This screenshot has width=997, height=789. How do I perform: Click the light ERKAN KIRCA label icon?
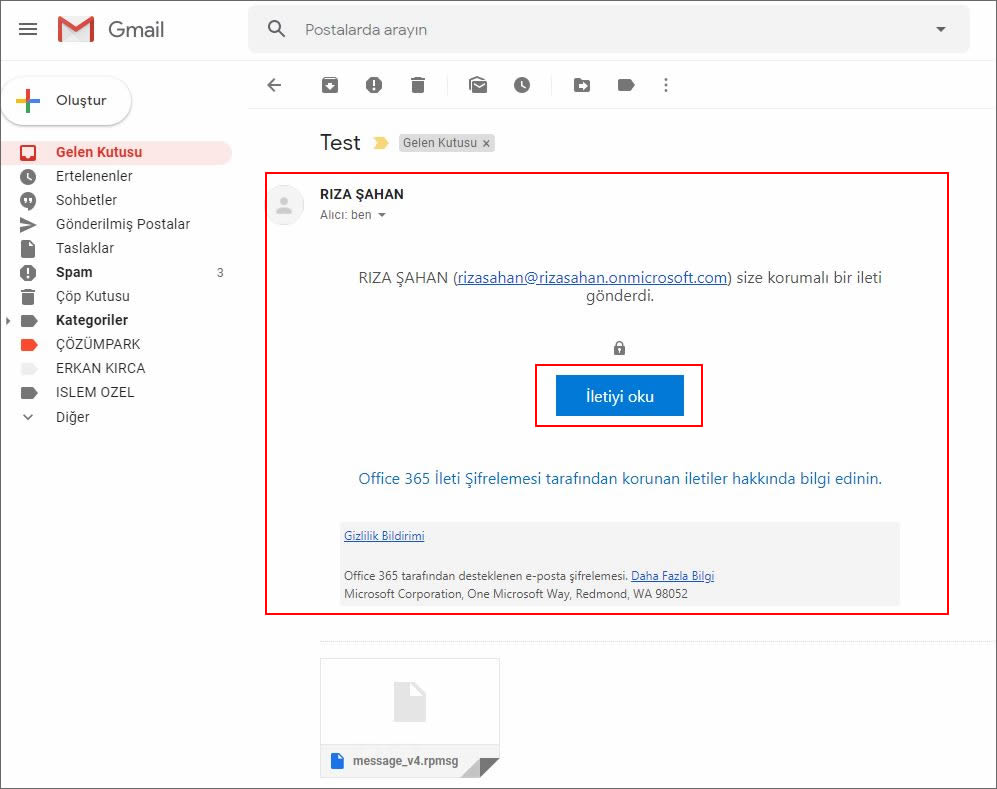click(x=29, y=369)
